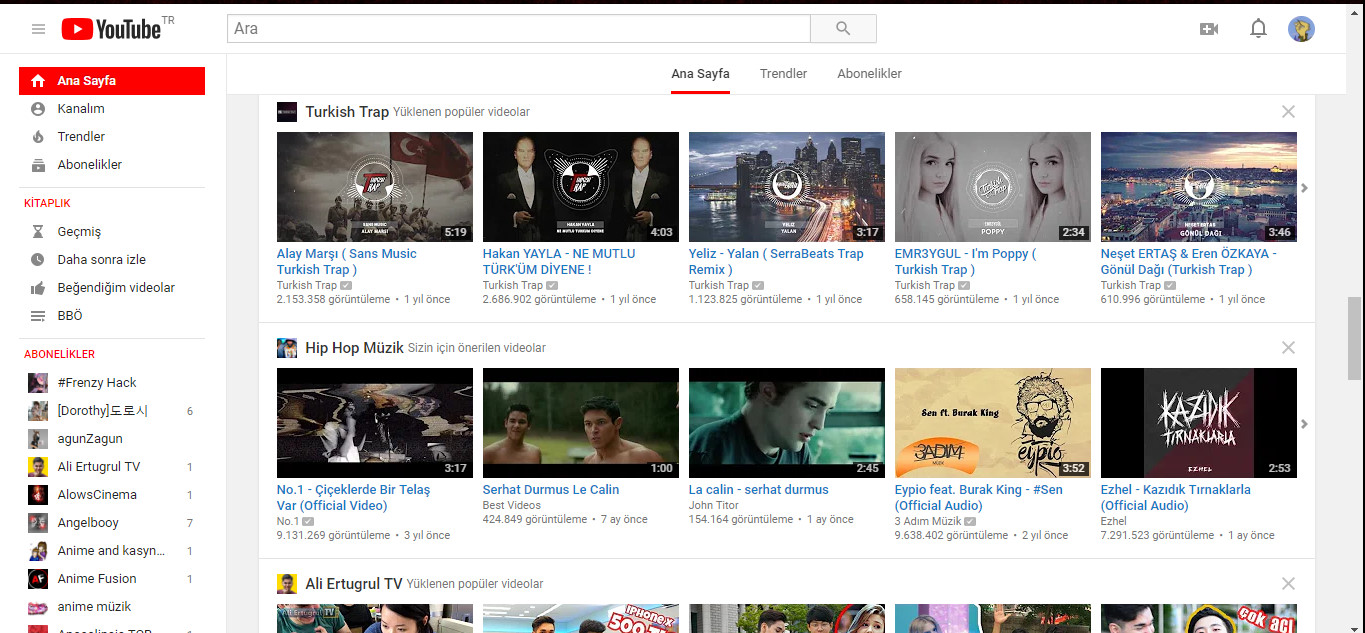
Task: Open the [Dorothy] subscription channel
Action: pos(112,411)
